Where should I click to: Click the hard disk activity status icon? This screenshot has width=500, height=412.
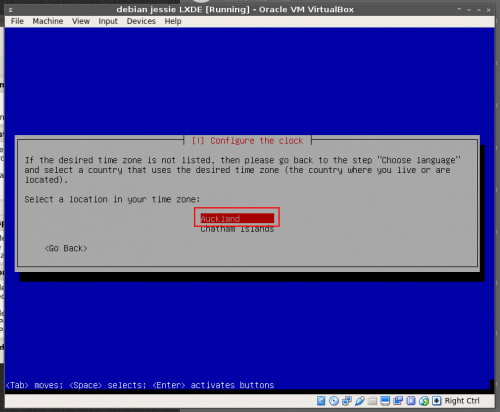coord(321,401)
